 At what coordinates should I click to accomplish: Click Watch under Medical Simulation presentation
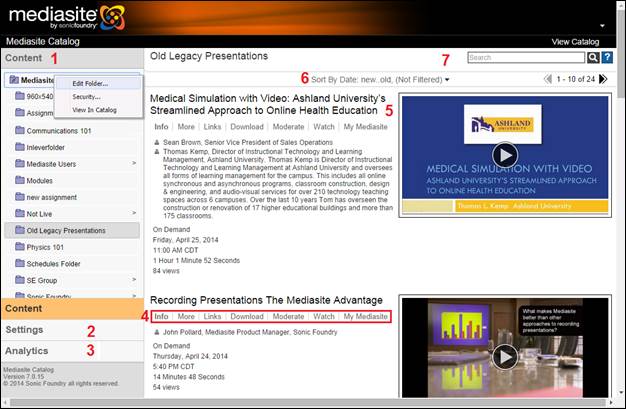pos(324,127)
